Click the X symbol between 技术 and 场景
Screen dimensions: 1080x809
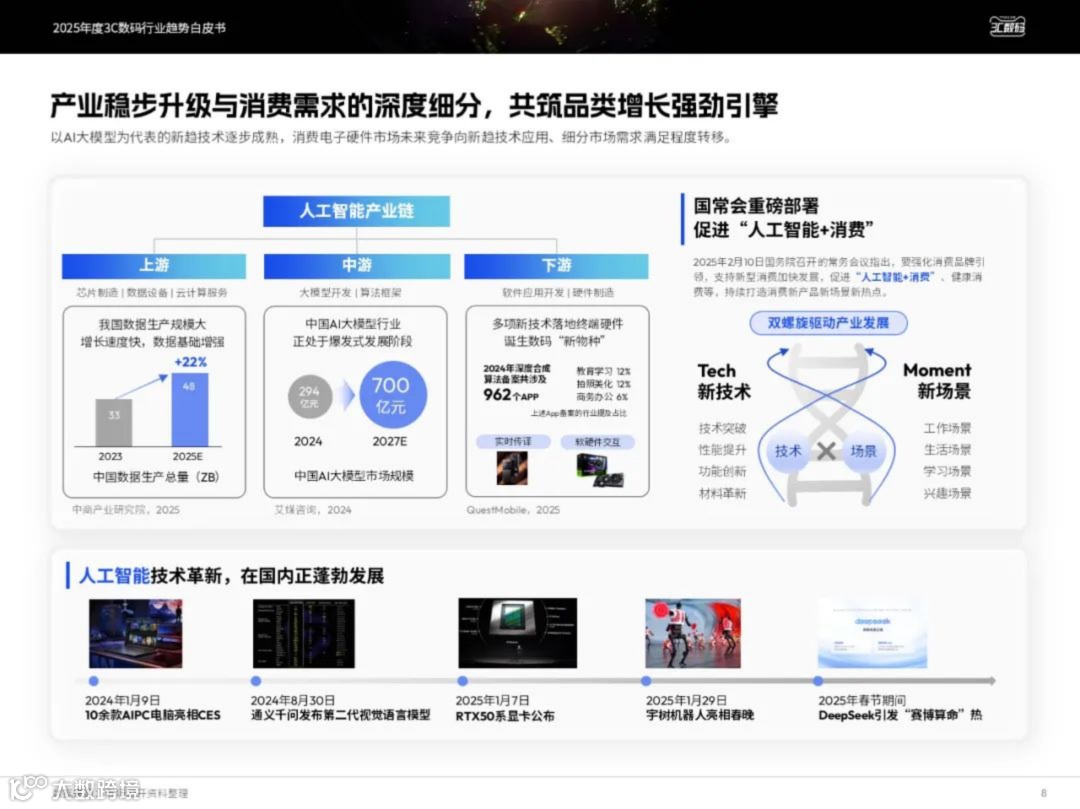click(x=826, y=451)
